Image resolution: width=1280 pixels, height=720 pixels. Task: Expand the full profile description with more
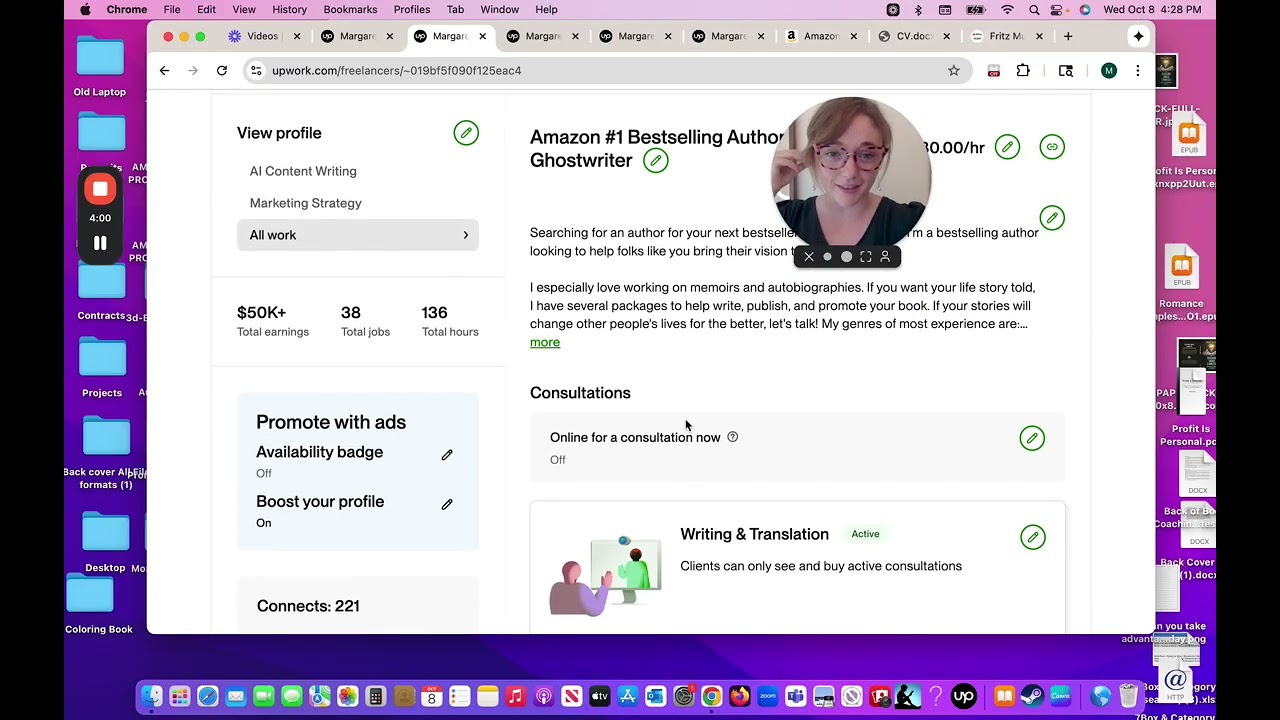tap(545, 342)
